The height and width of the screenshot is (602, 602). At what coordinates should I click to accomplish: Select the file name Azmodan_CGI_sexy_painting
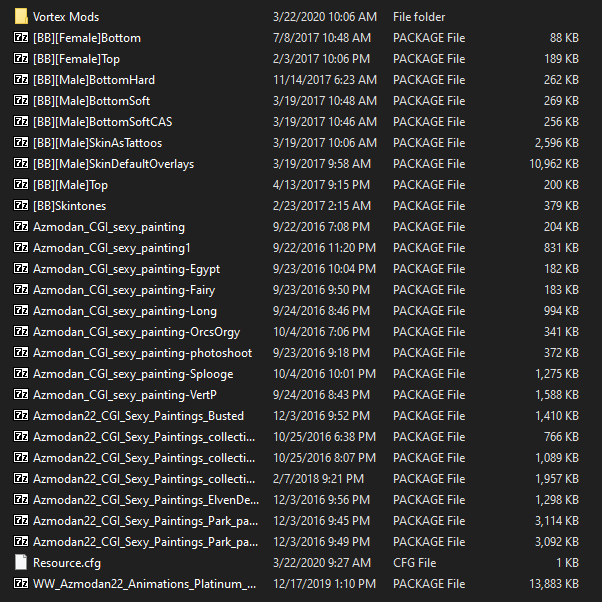pyautogui.click(x=109, y=227)
